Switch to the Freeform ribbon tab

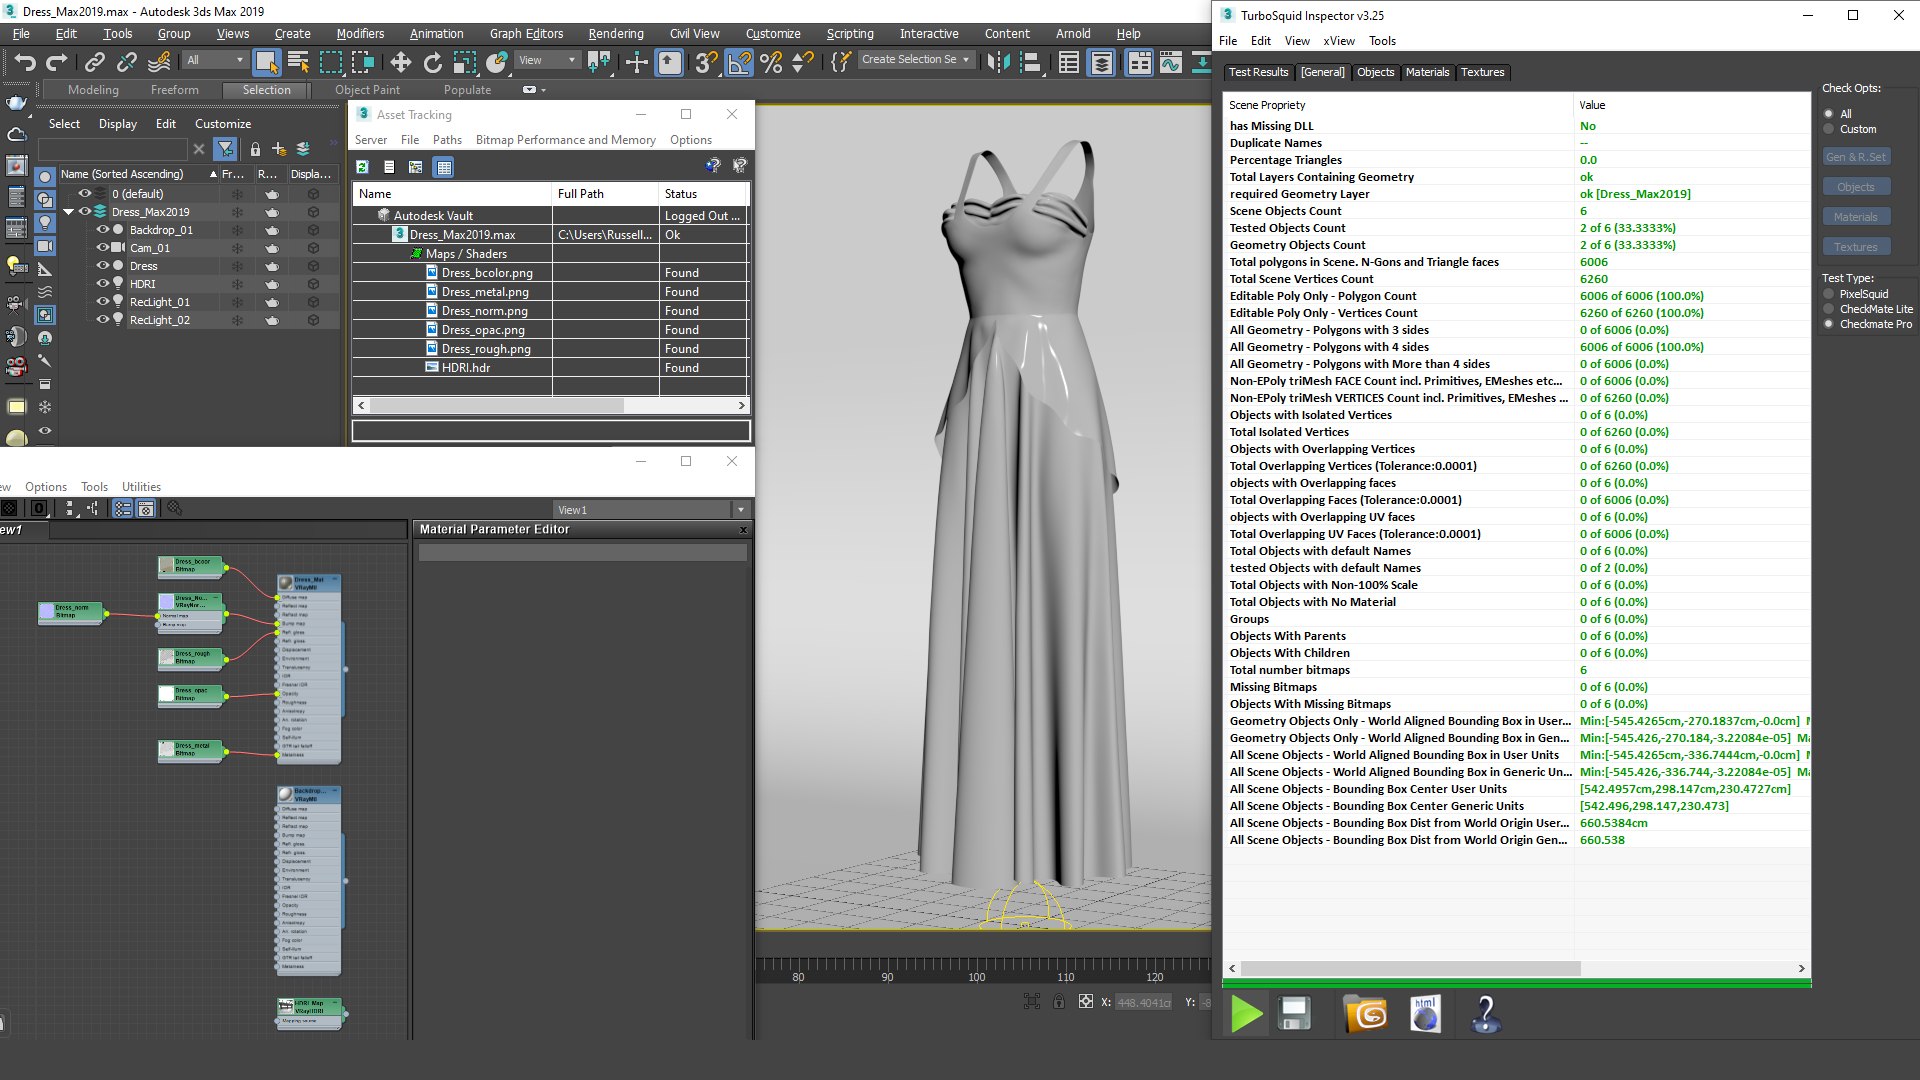[175, 90]
